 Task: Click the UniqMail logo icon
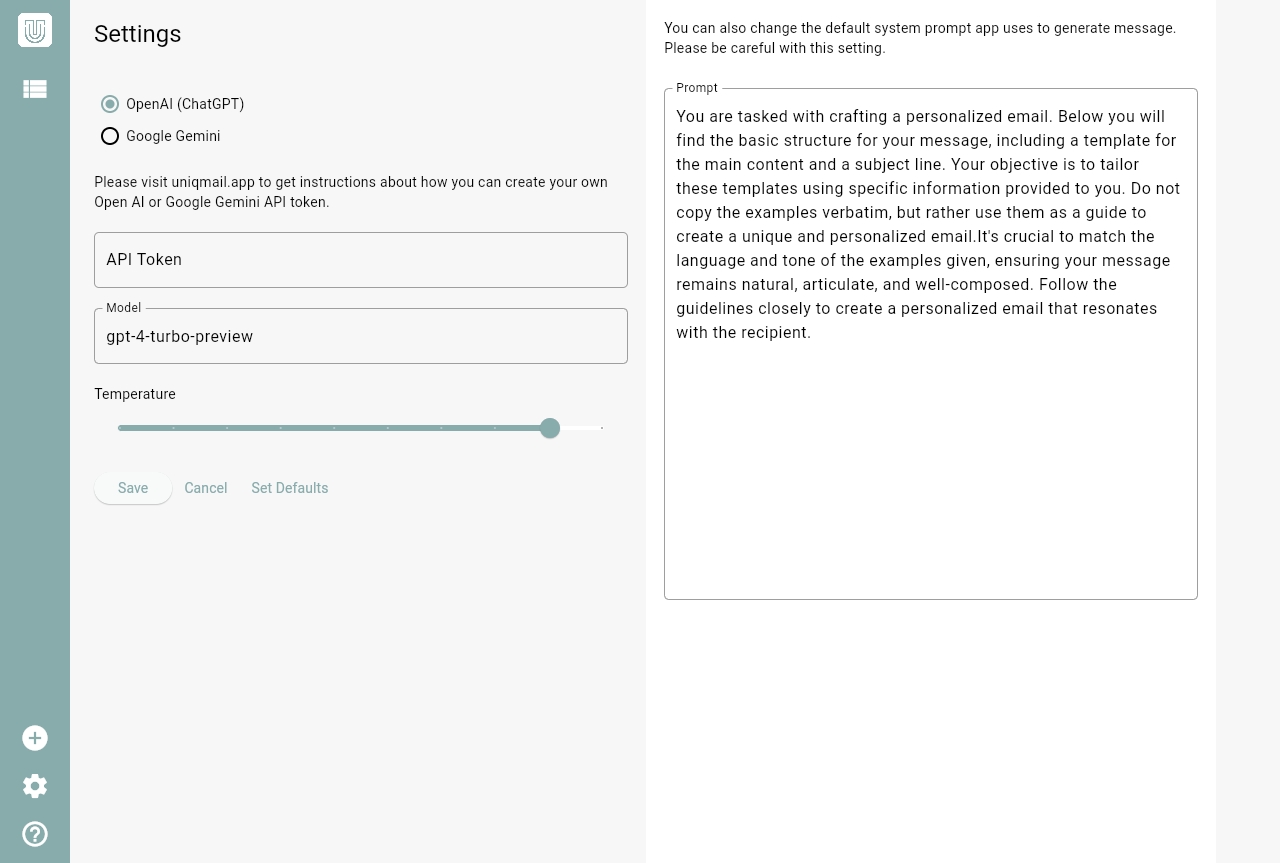click(35, 30)
